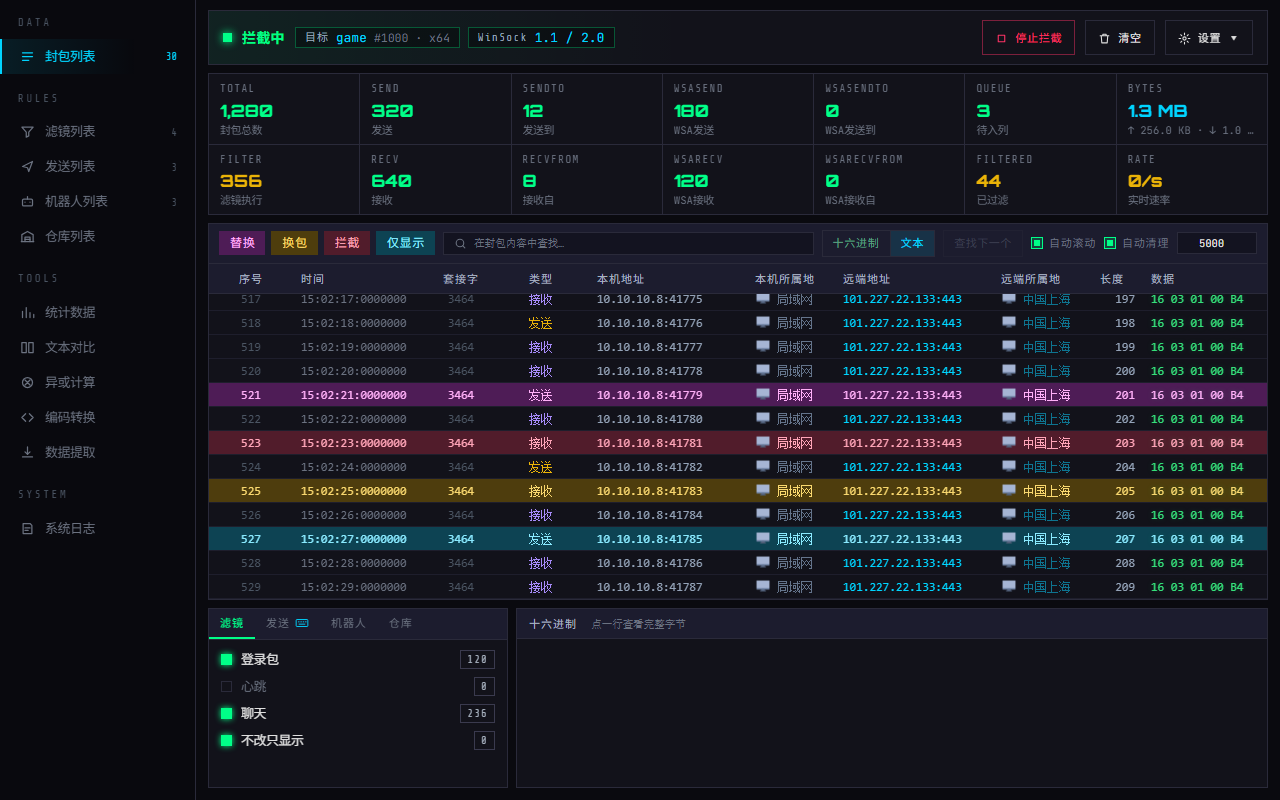Click the 换包 button
The image size is (1280, 800).
pyautogui.click(x=294, y=243)
